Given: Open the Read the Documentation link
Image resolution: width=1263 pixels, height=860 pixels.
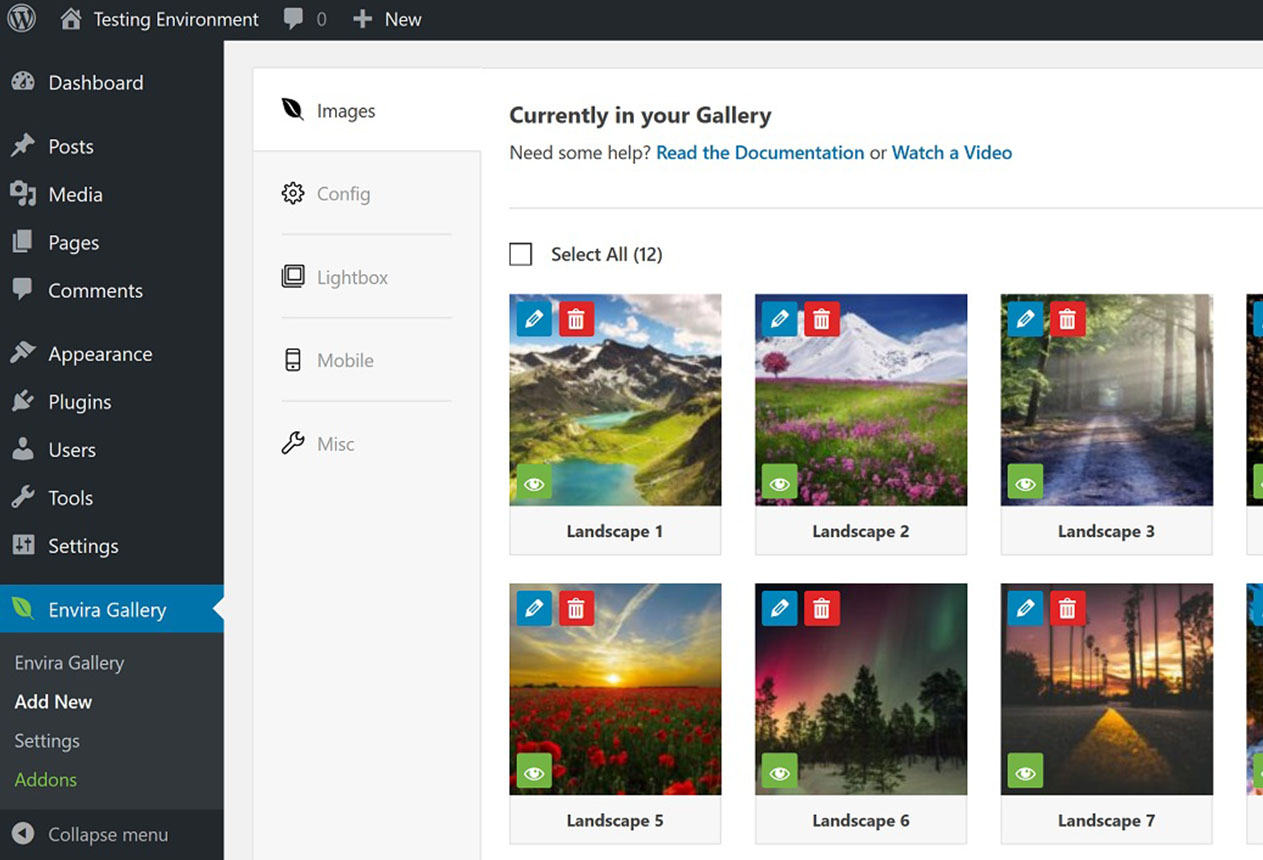Looking at the screenshot, I should point(760,153).
